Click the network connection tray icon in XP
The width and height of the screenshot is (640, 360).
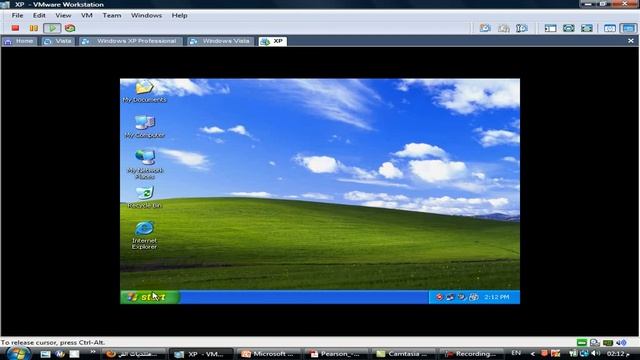click(x=450, y=297)
